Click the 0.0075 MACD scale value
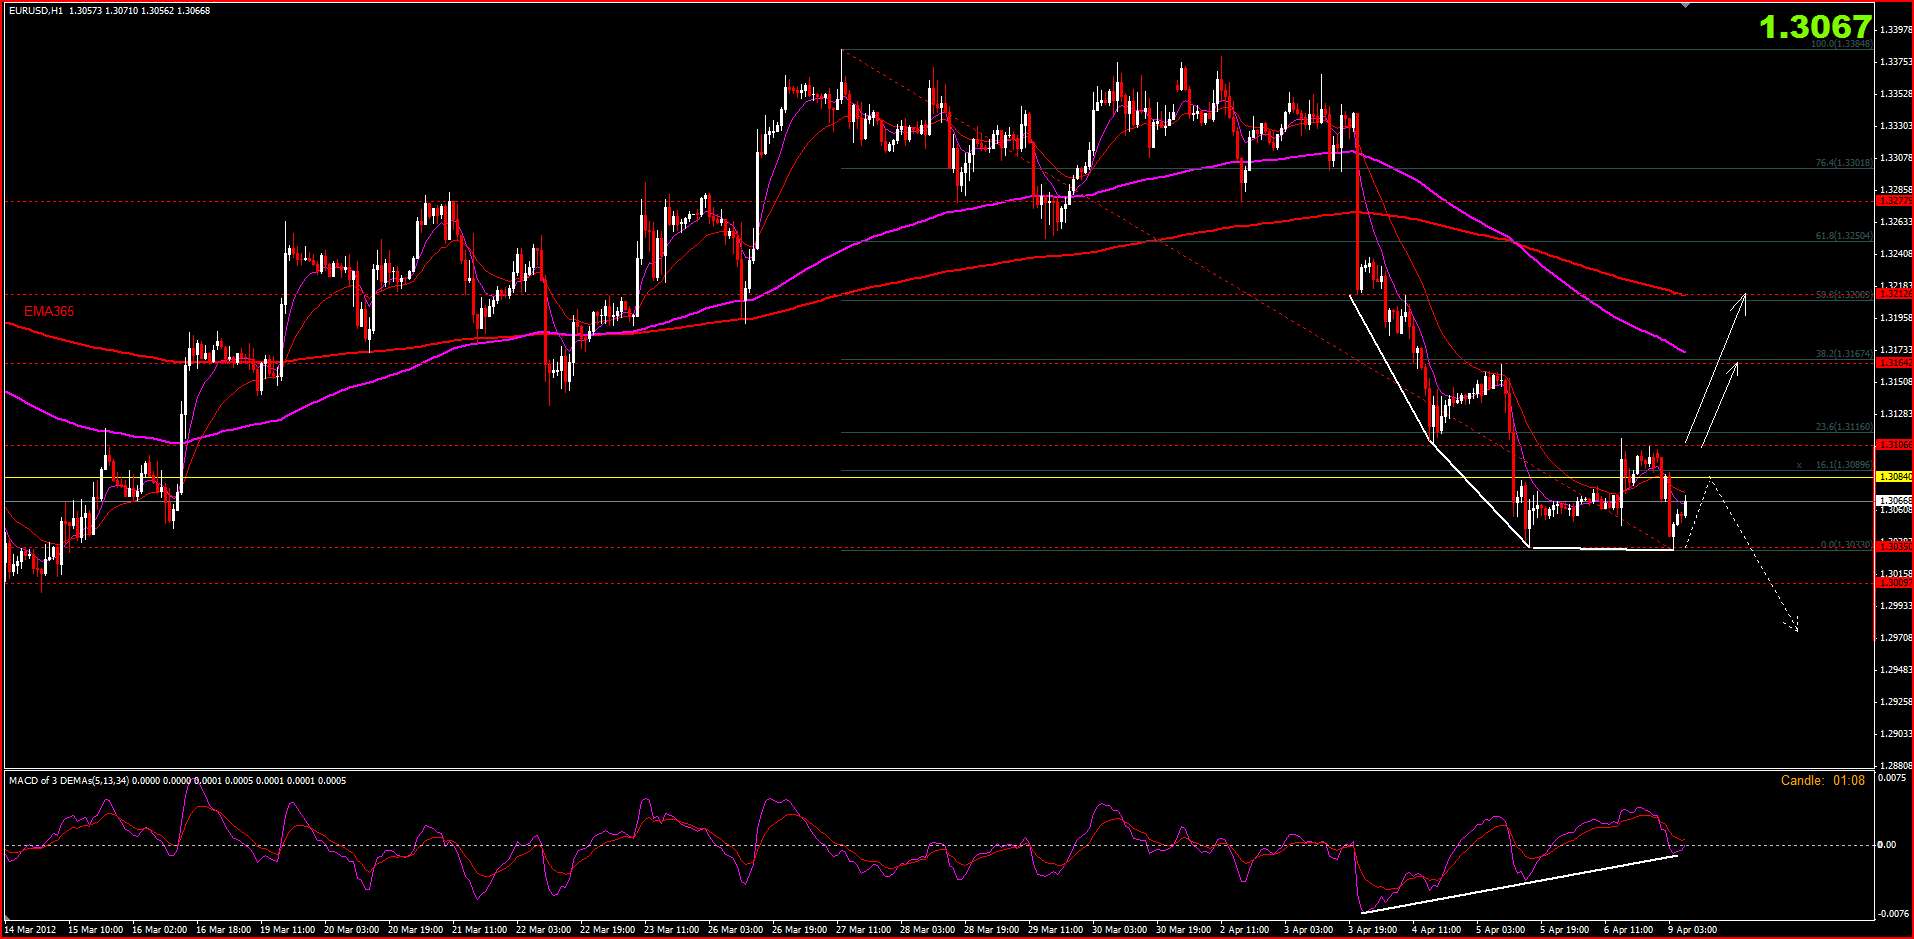The image size is (1914, 939). [1891, 777]
